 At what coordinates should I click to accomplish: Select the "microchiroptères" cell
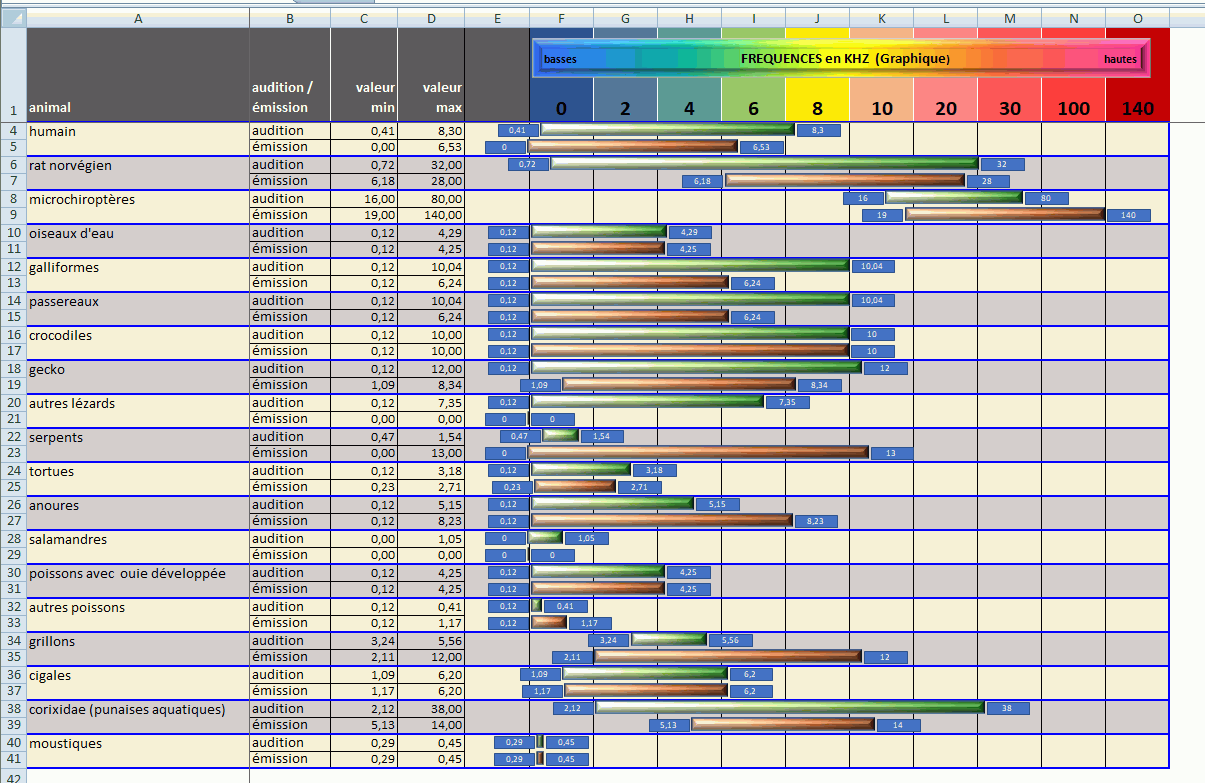coord(138,199)
